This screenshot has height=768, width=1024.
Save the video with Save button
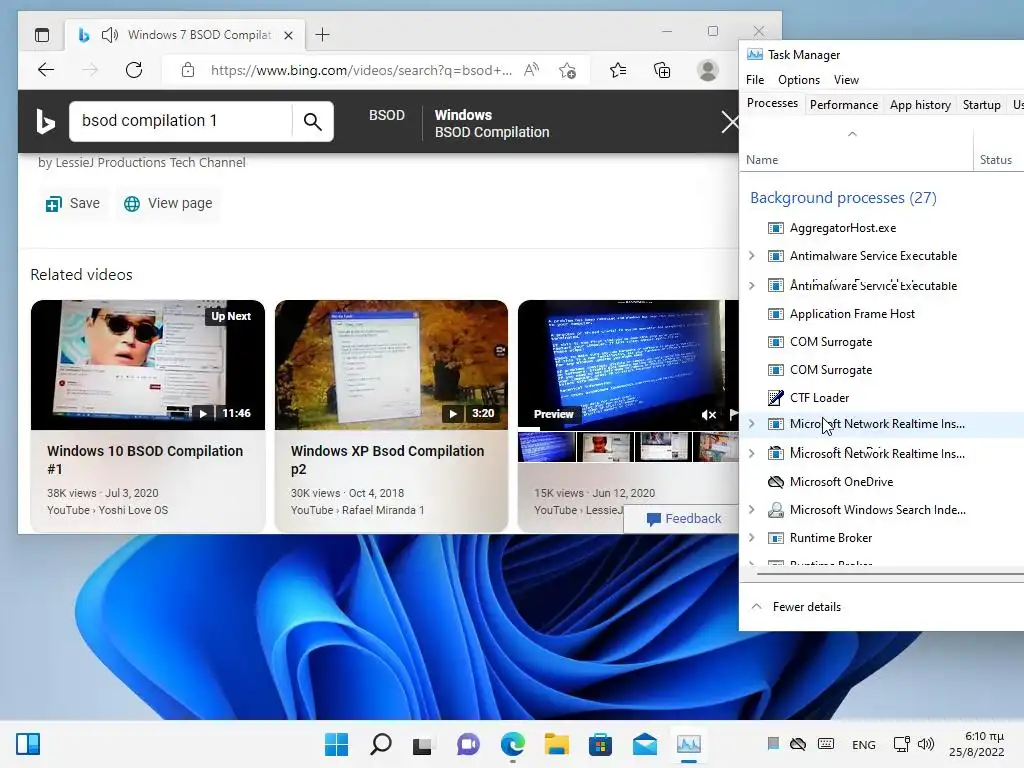click(72, 204)
